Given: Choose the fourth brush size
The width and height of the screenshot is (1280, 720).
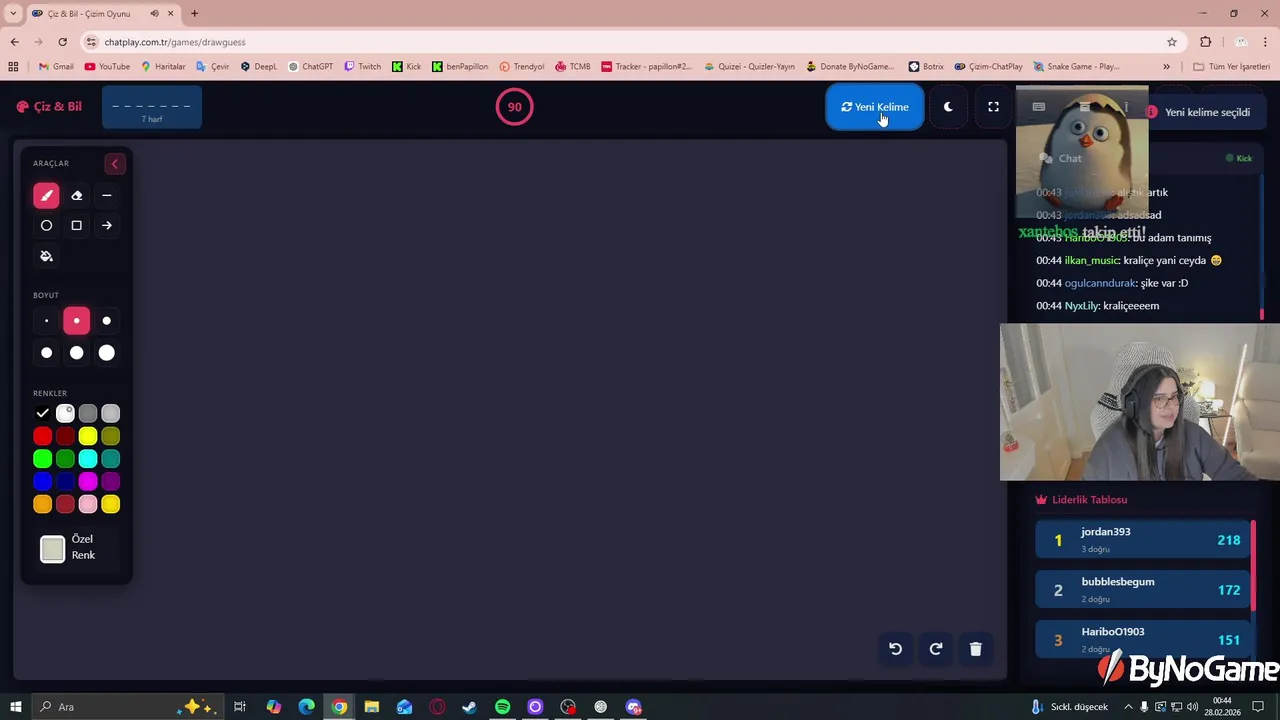Looking at the screenshot, I should 46,353.
